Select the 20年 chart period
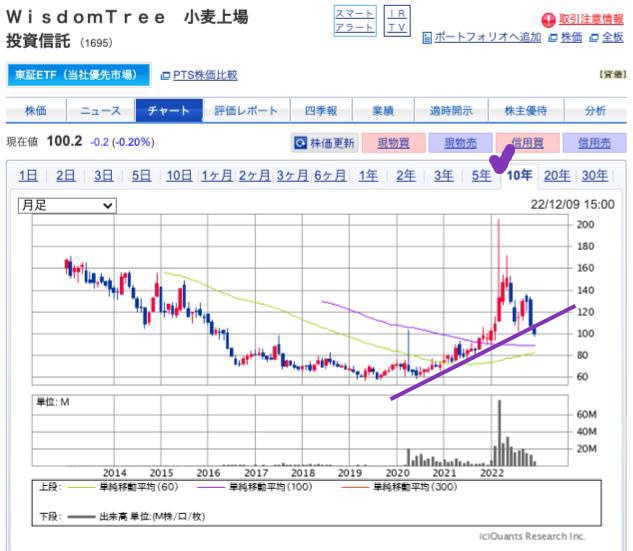 557,176
